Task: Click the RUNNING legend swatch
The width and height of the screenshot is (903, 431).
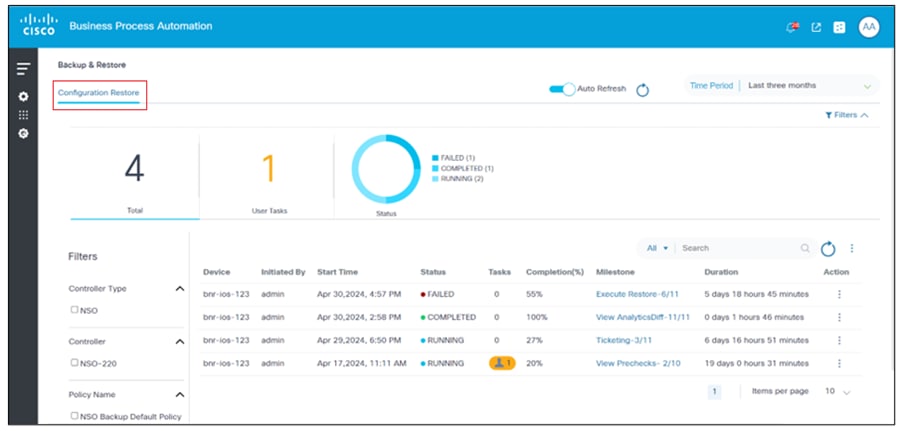Action: coord(435,179)
